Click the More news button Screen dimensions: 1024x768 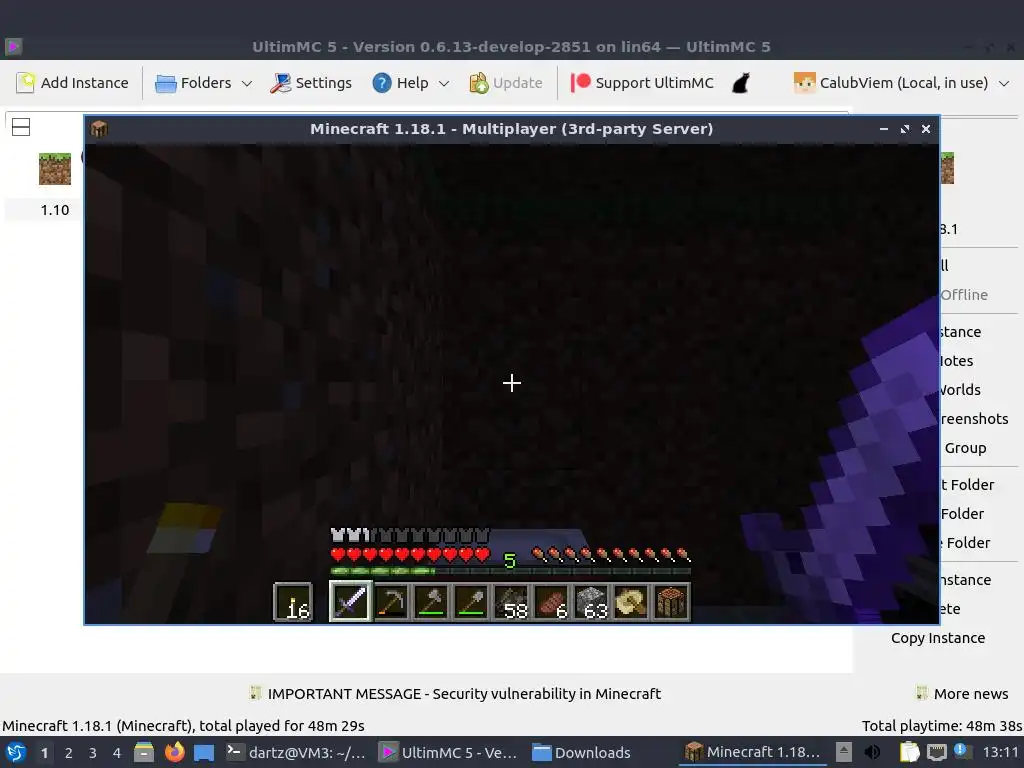point(963,694)
